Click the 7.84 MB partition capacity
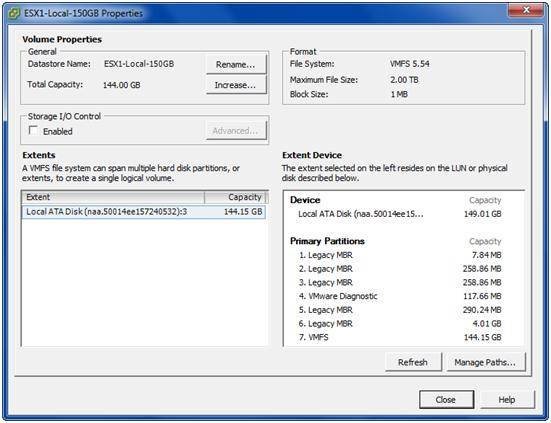551x423 pixels. click(x=487, y=255)
